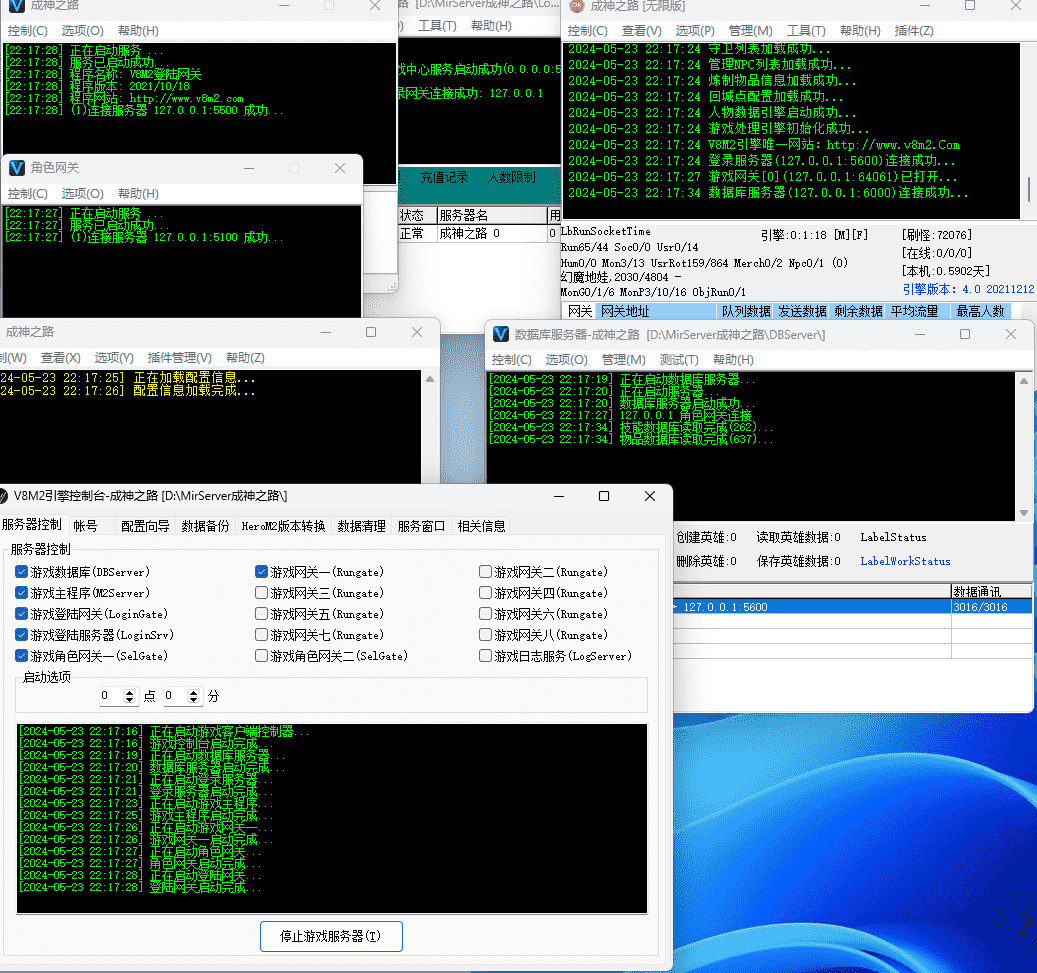Open 帮助(Z) menu
The image size is (1037, 973).
[x=245, y=358]
